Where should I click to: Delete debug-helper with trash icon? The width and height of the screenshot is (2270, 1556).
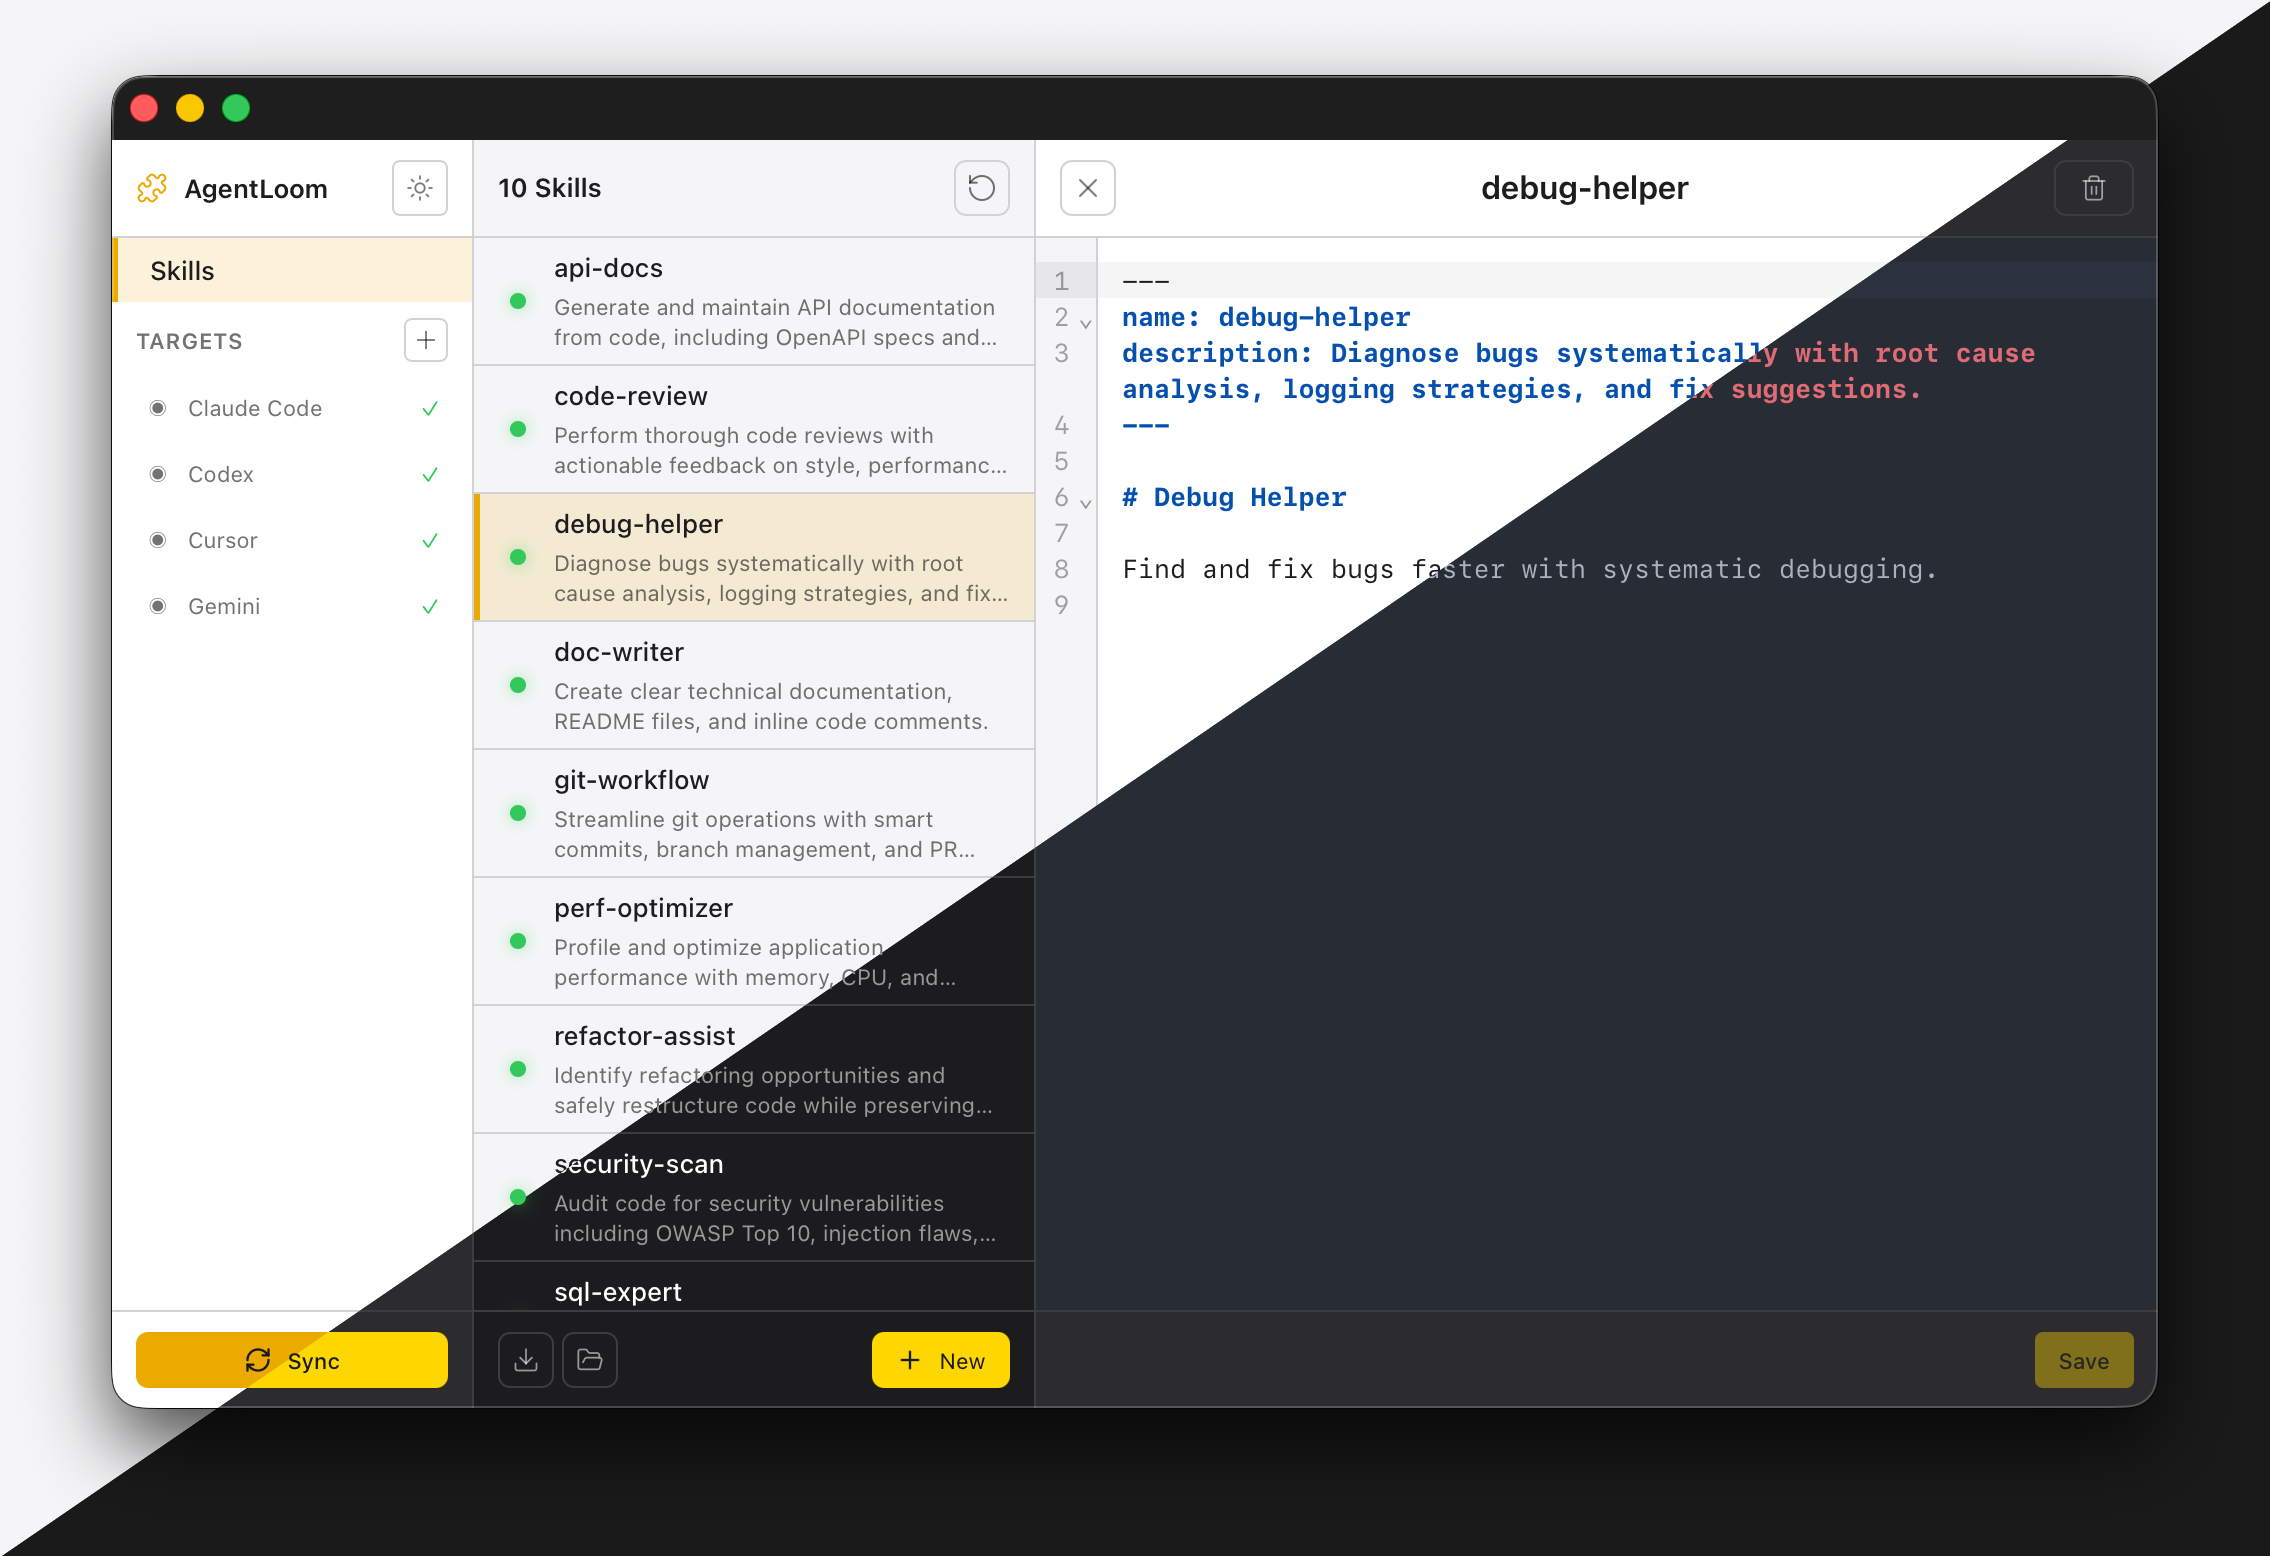[2093, 188]
